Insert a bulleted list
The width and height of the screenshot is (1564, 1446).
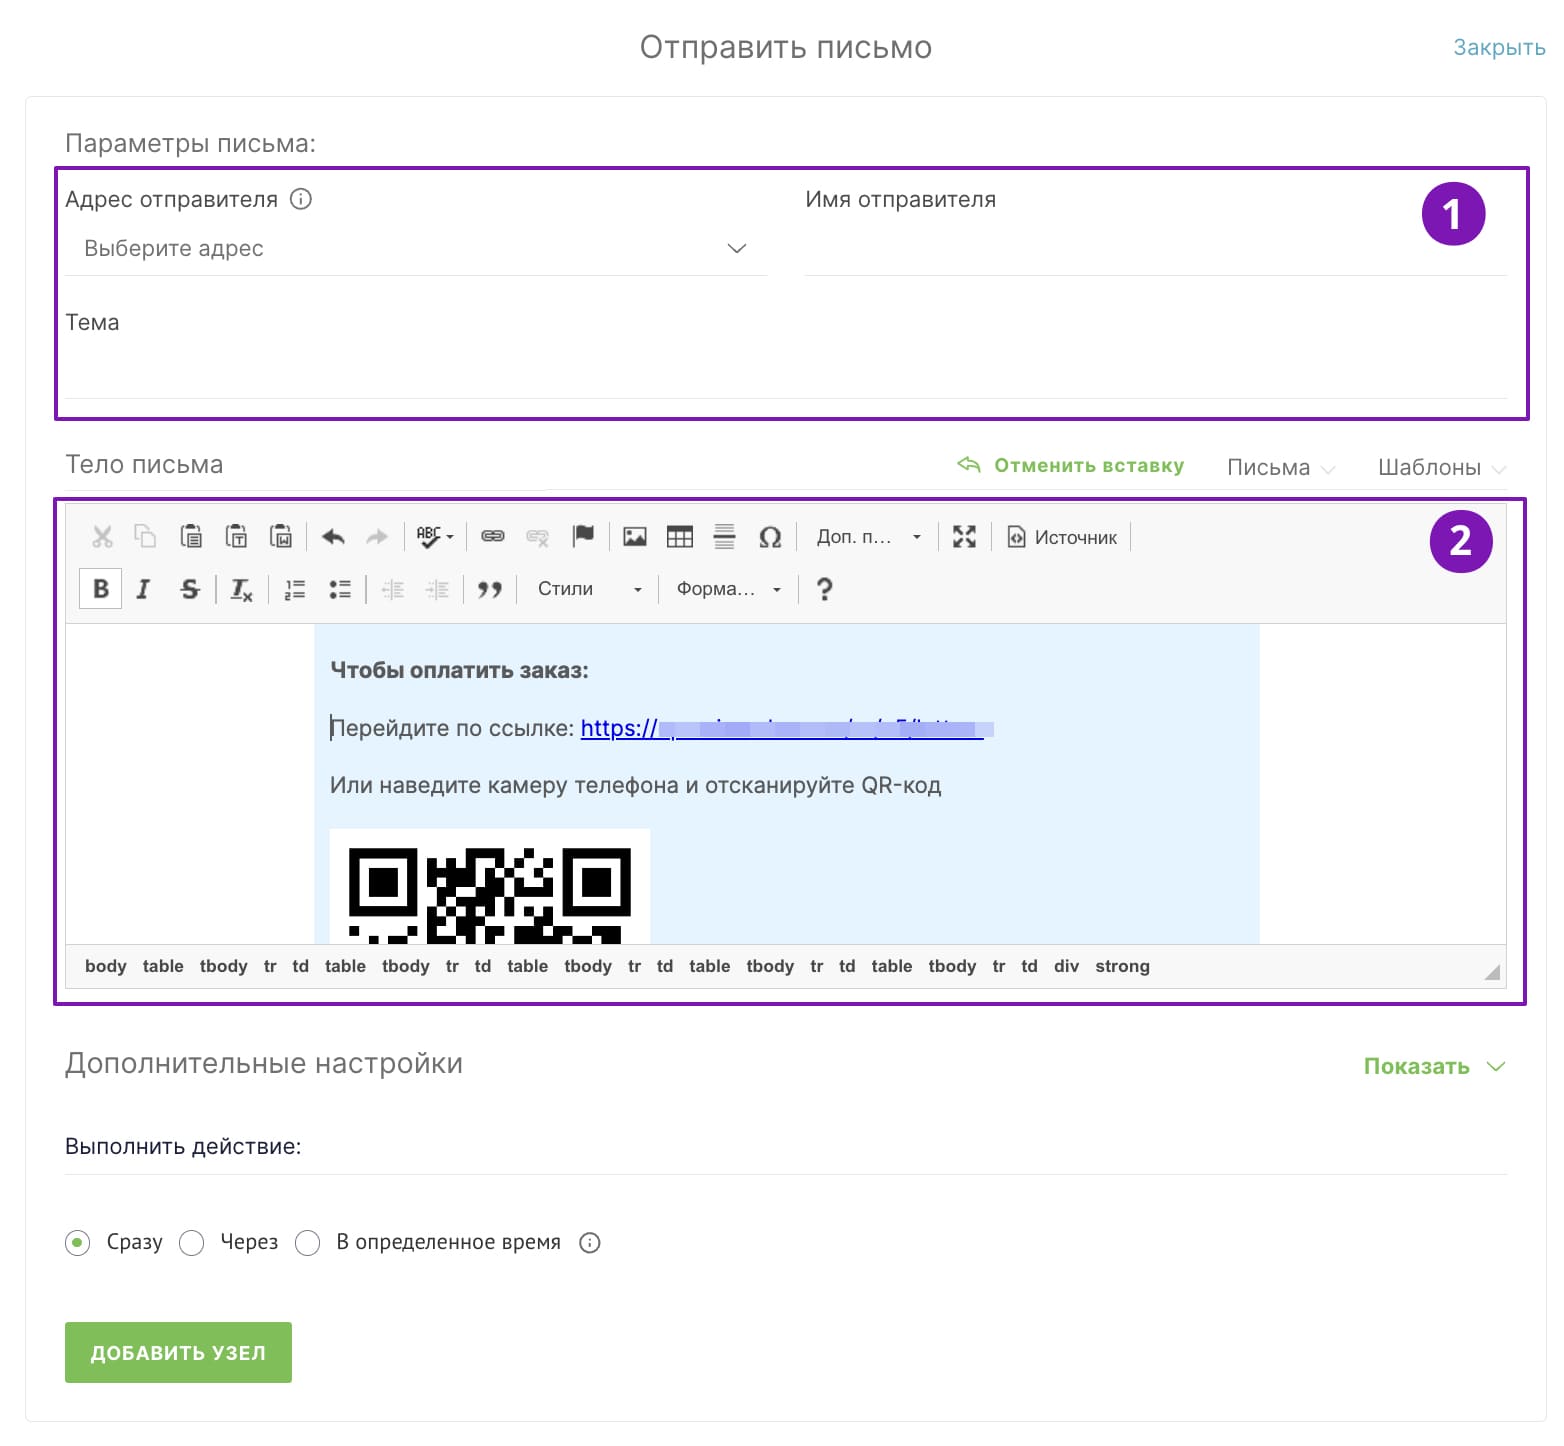[x=340, y=589]
